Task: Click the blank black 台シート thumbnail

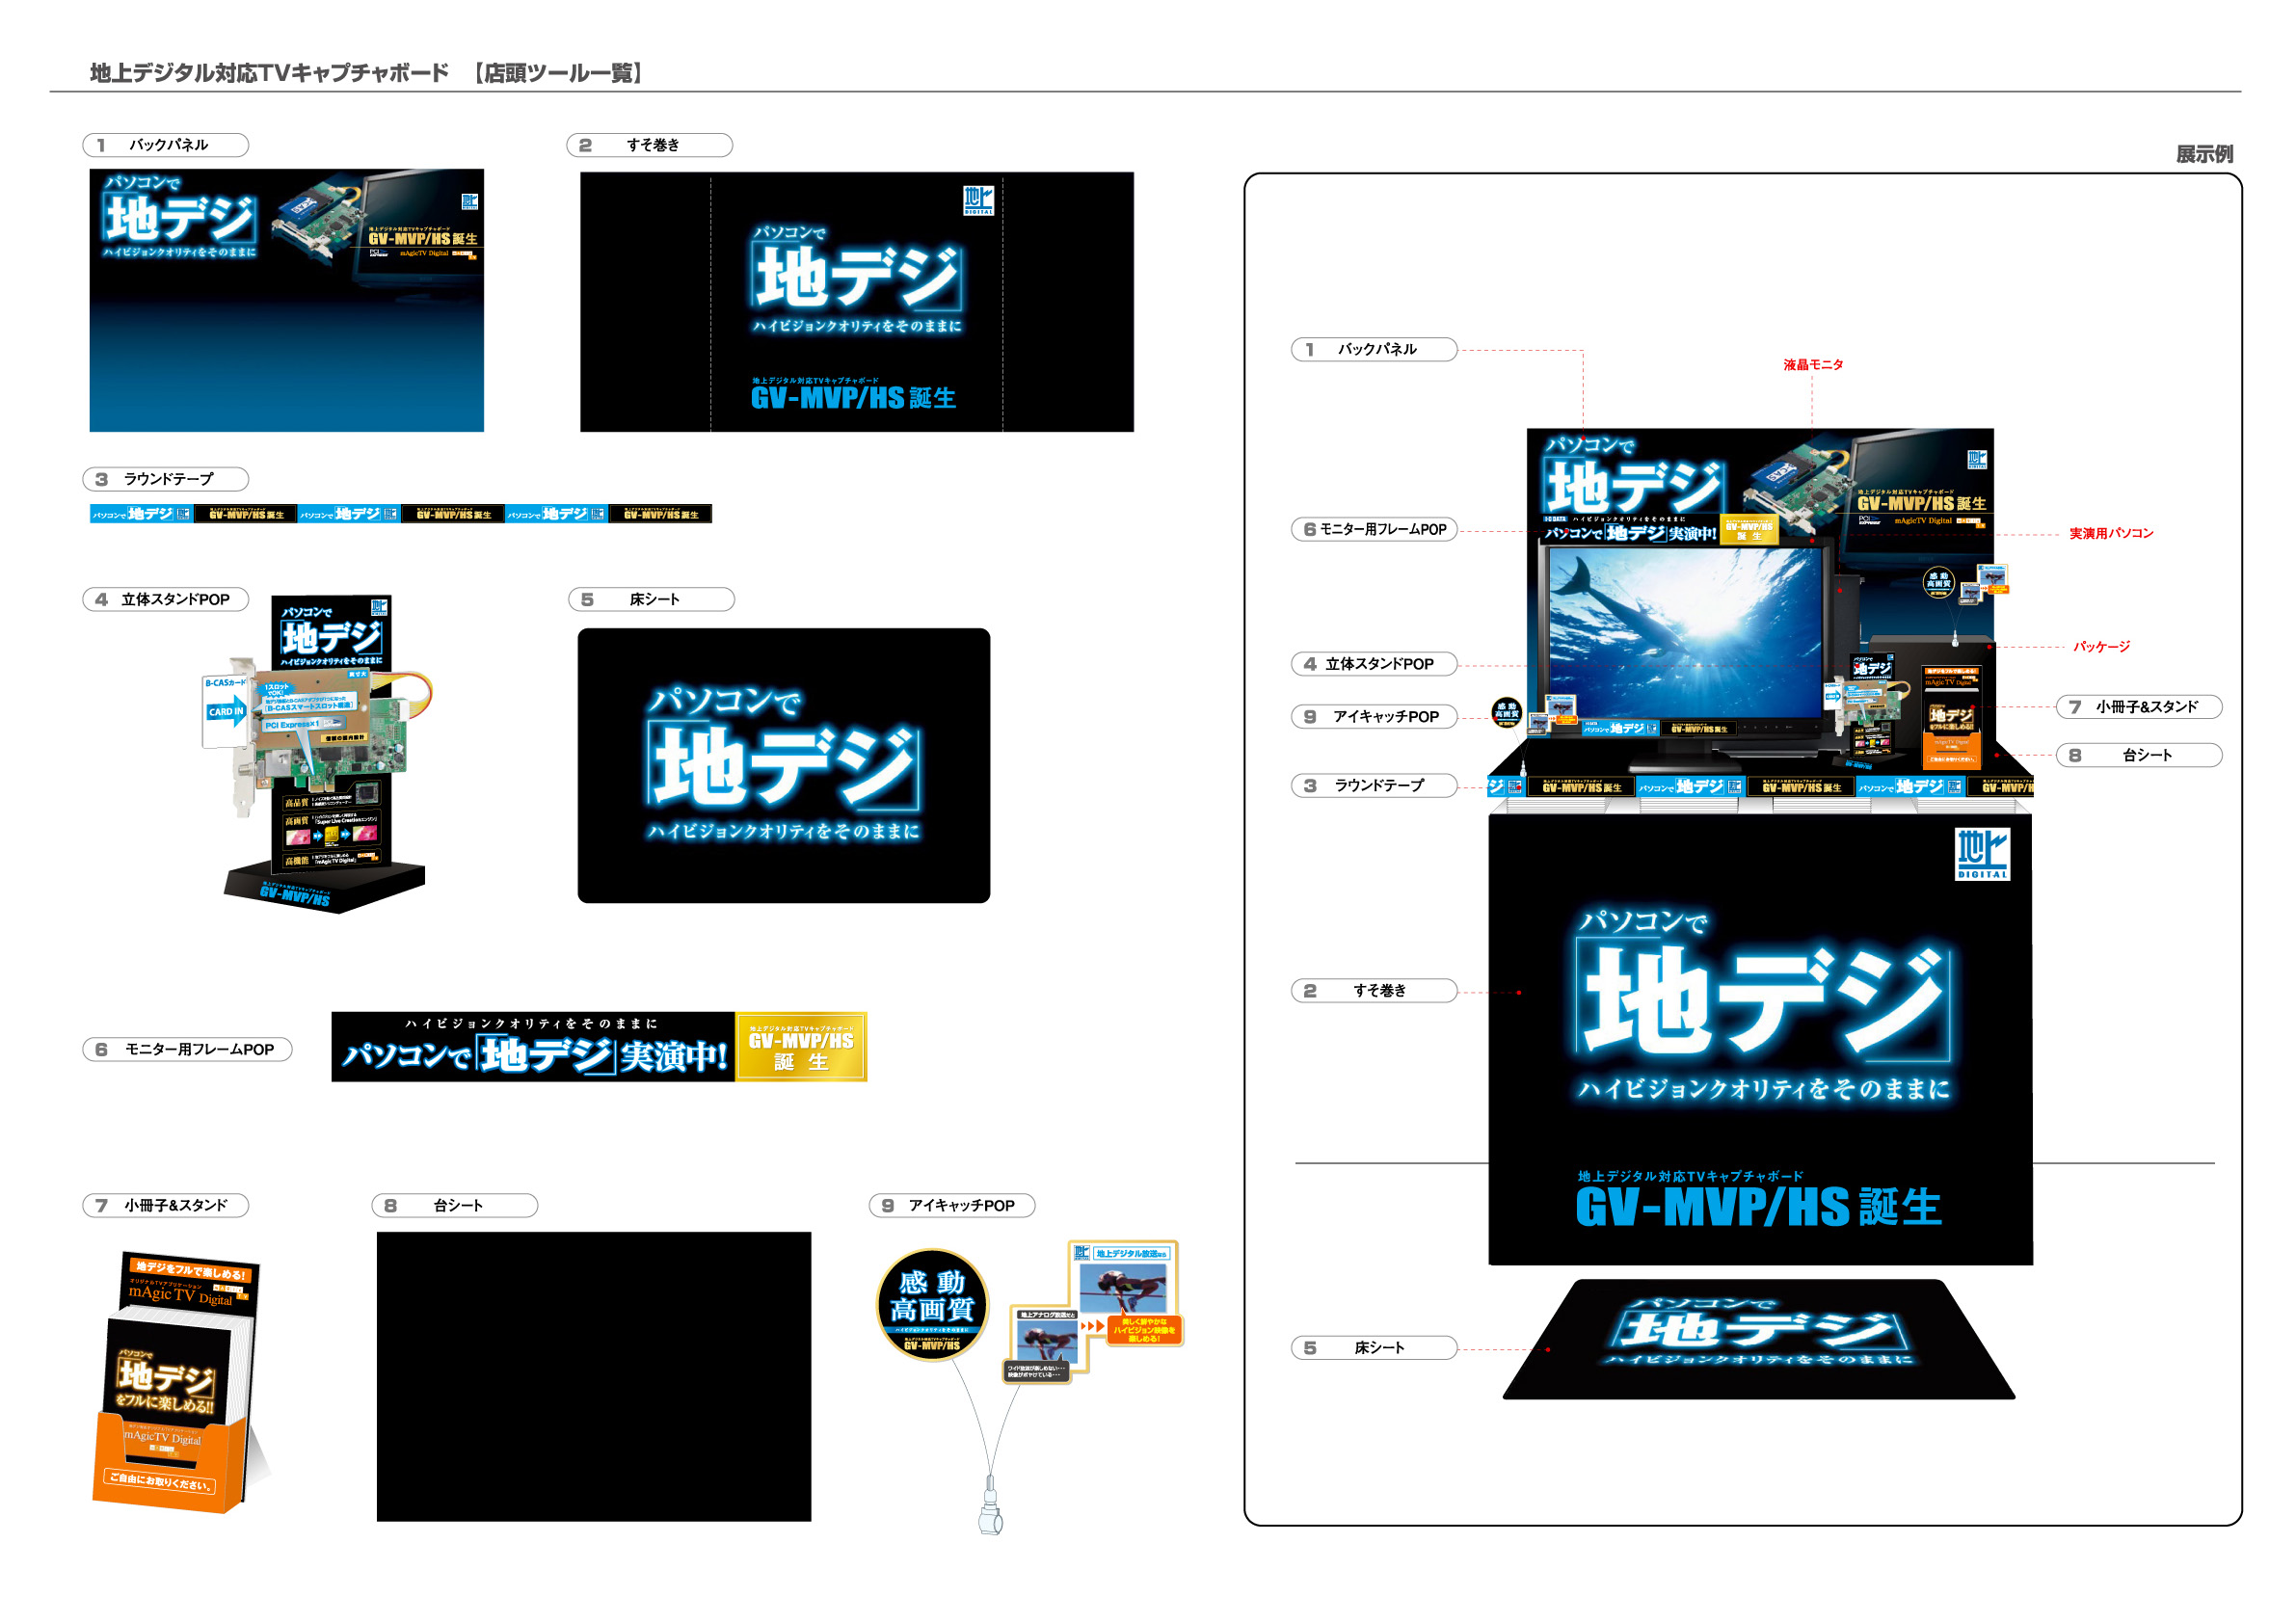Action: point(593,1376)
